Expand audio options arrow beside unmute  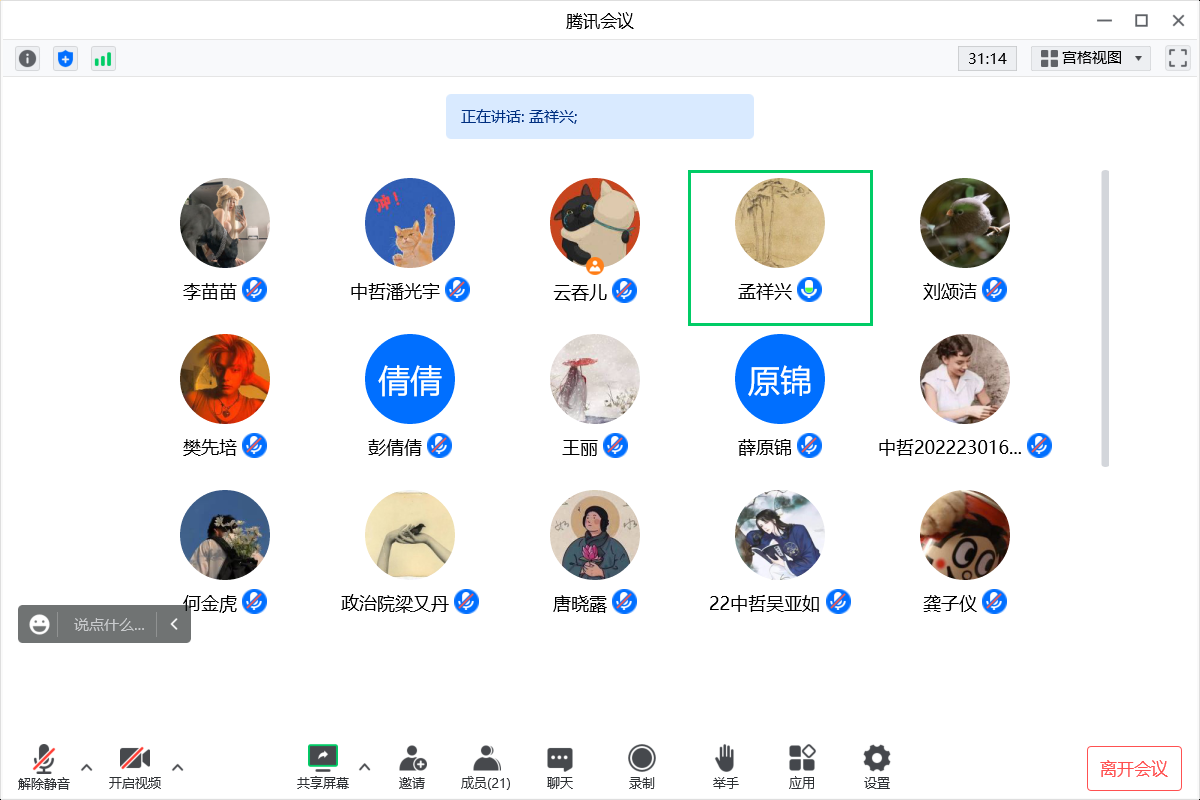coord(87,768)
